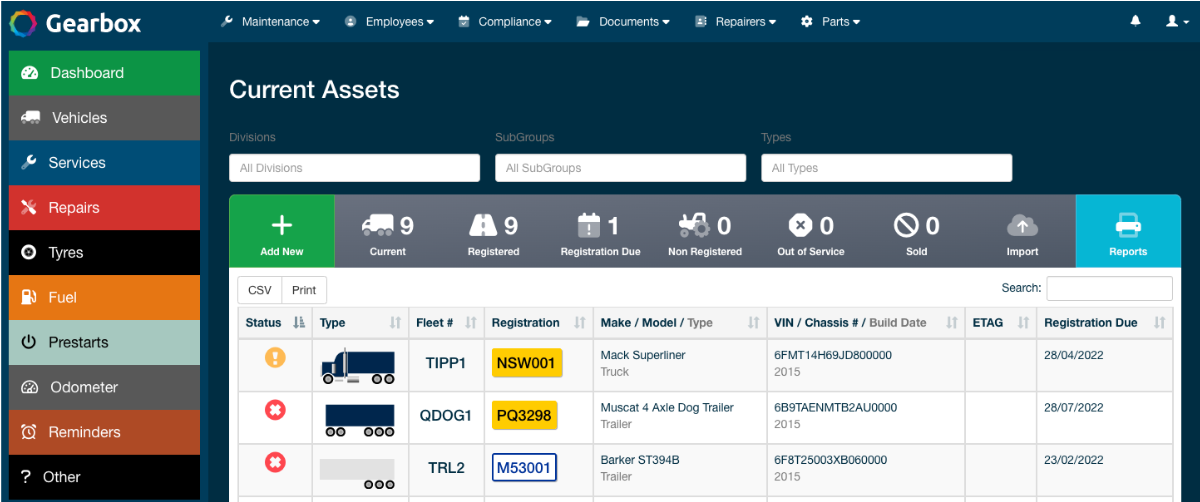This screenshot has width=1200, height=502.
Task: Open Tyres section in the sidebar
Action: (x=104, y=253)
